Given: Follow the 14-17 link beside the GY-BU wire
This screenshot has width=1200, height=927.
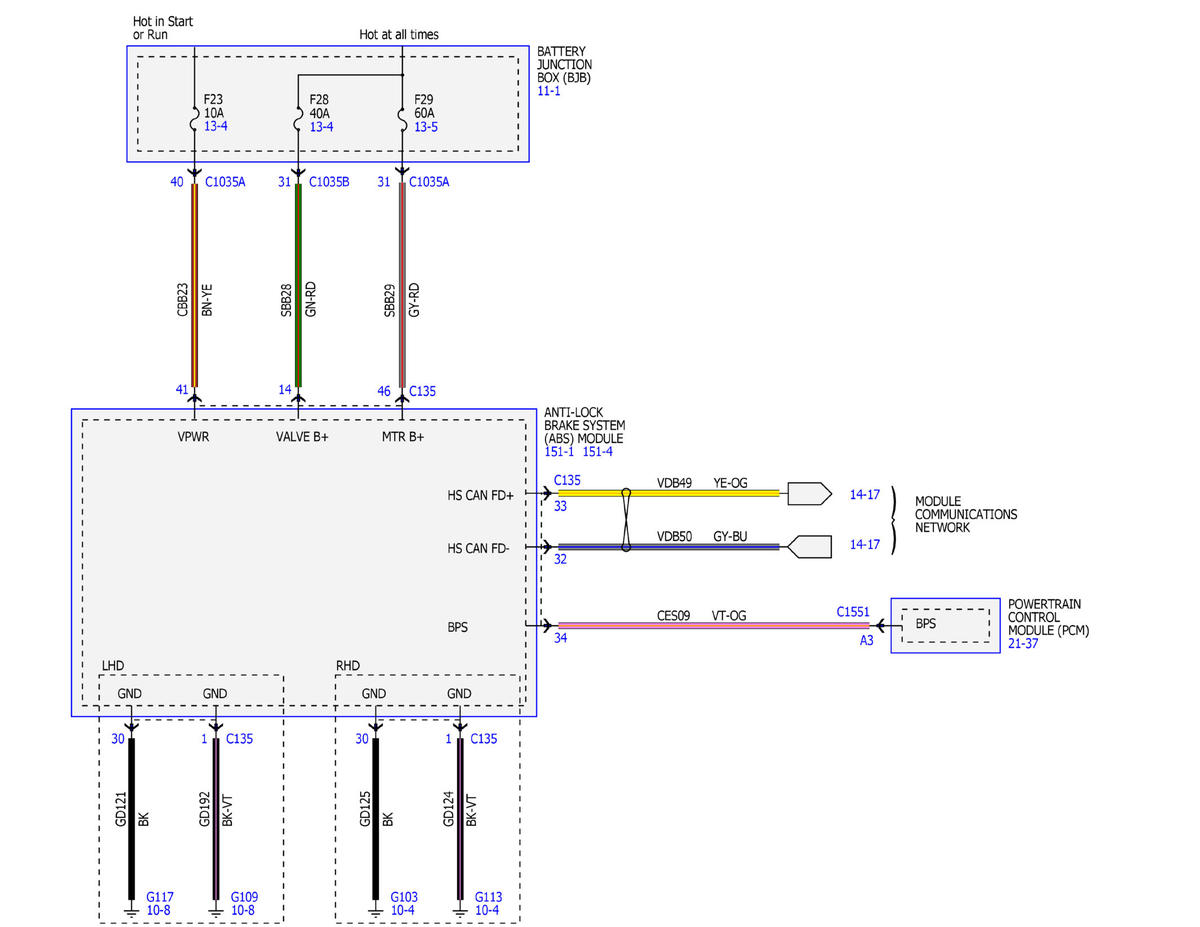Looking at the screenshot, I should (x=865, y=545).
